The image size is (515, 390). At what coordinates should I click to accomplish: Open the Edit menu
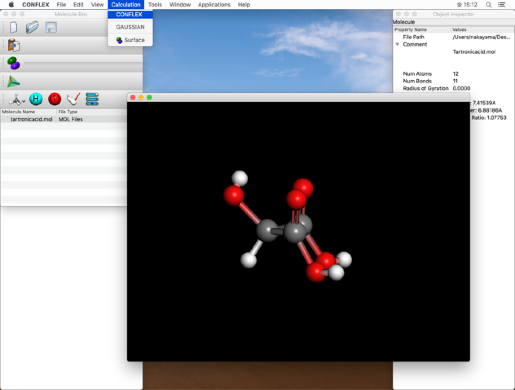point(78,5)
